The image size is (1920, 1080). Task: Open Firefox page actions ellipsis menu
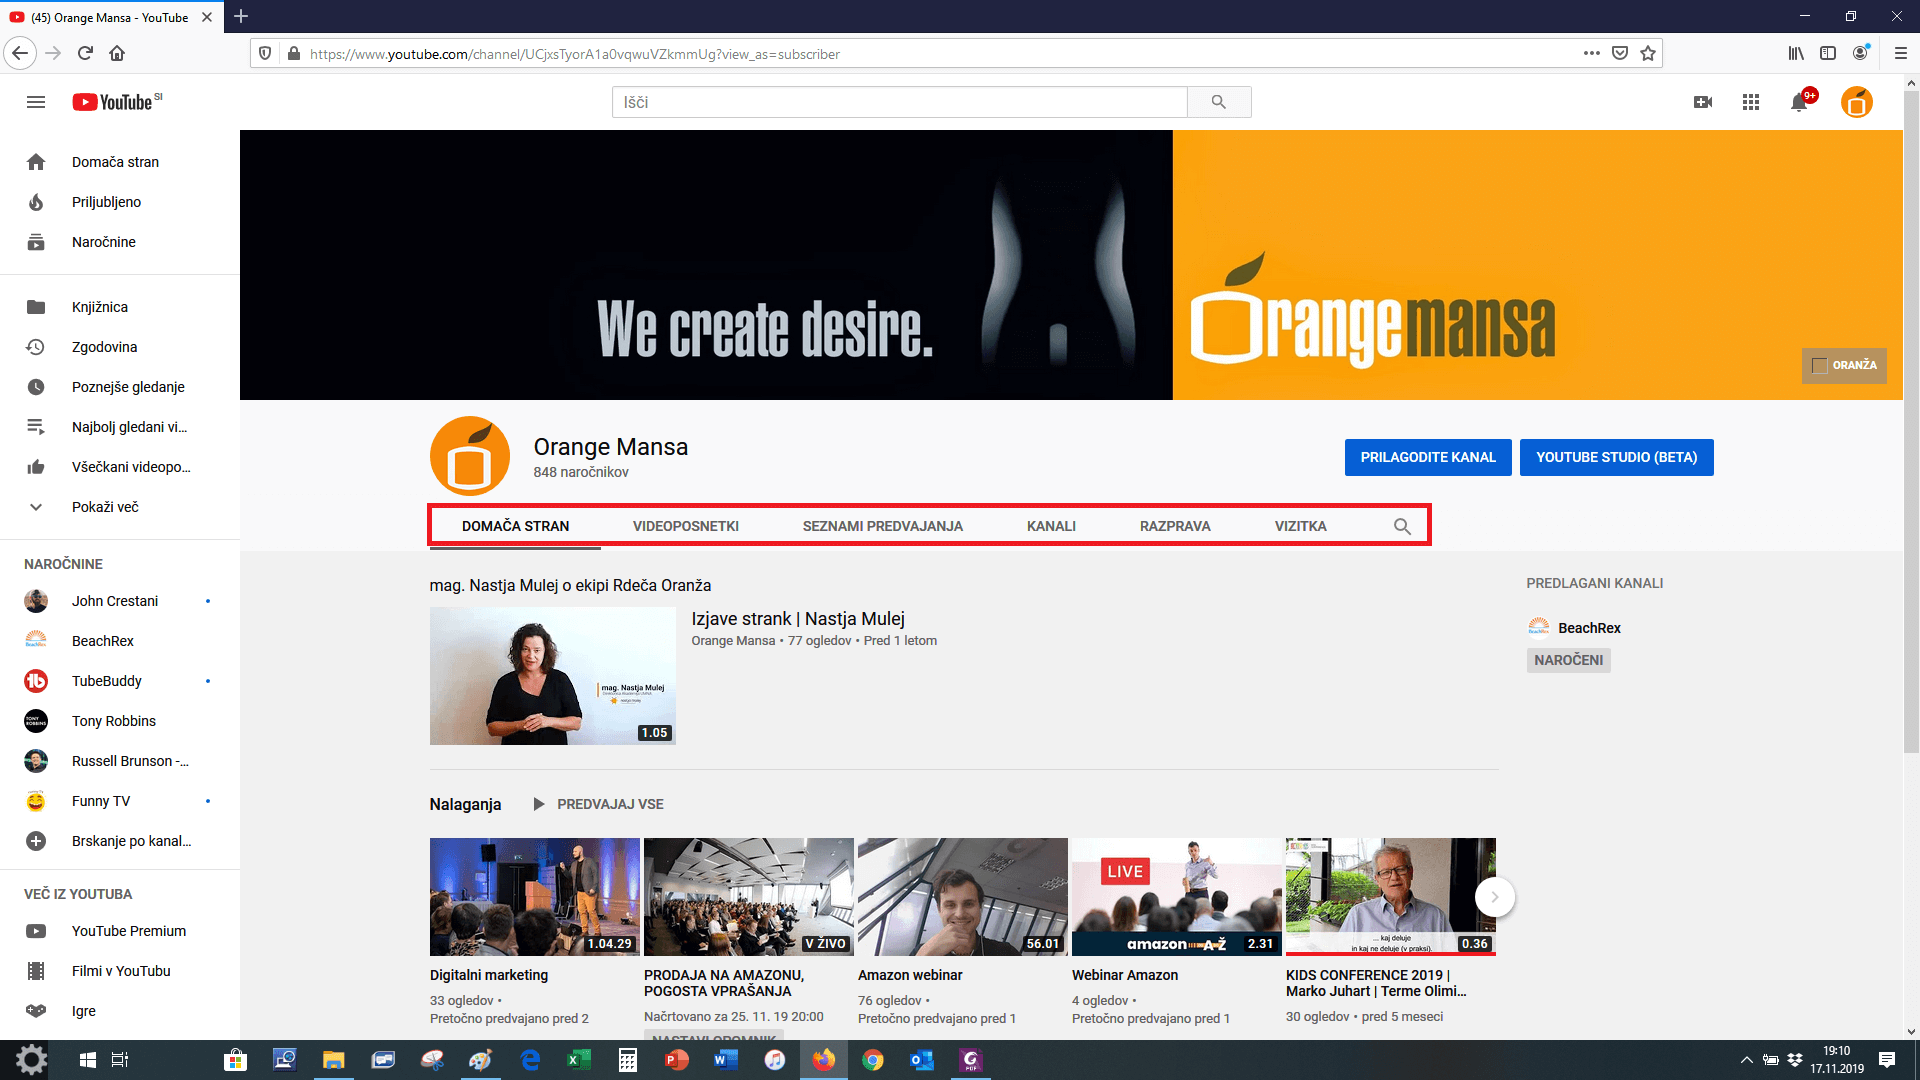click(x=1592, y=54)
